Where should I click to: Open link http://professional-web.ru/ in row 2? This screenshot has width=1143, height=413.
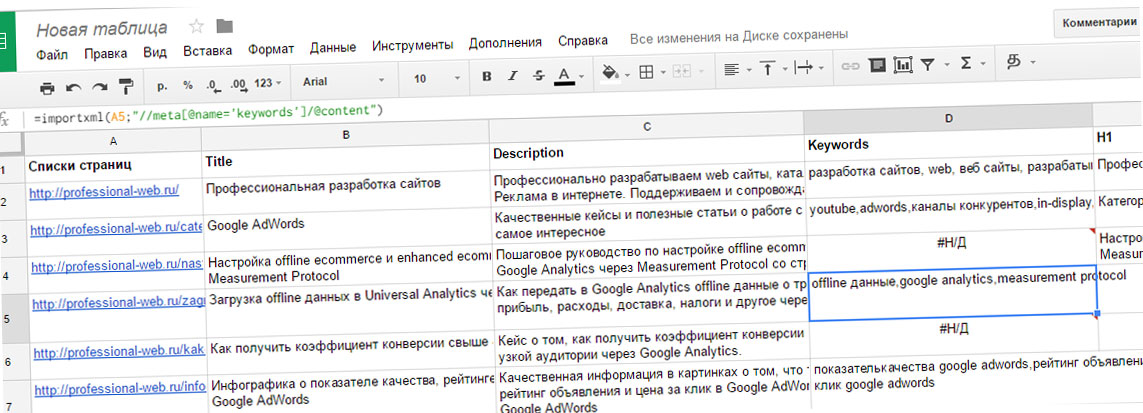click(x=104, y=192)
